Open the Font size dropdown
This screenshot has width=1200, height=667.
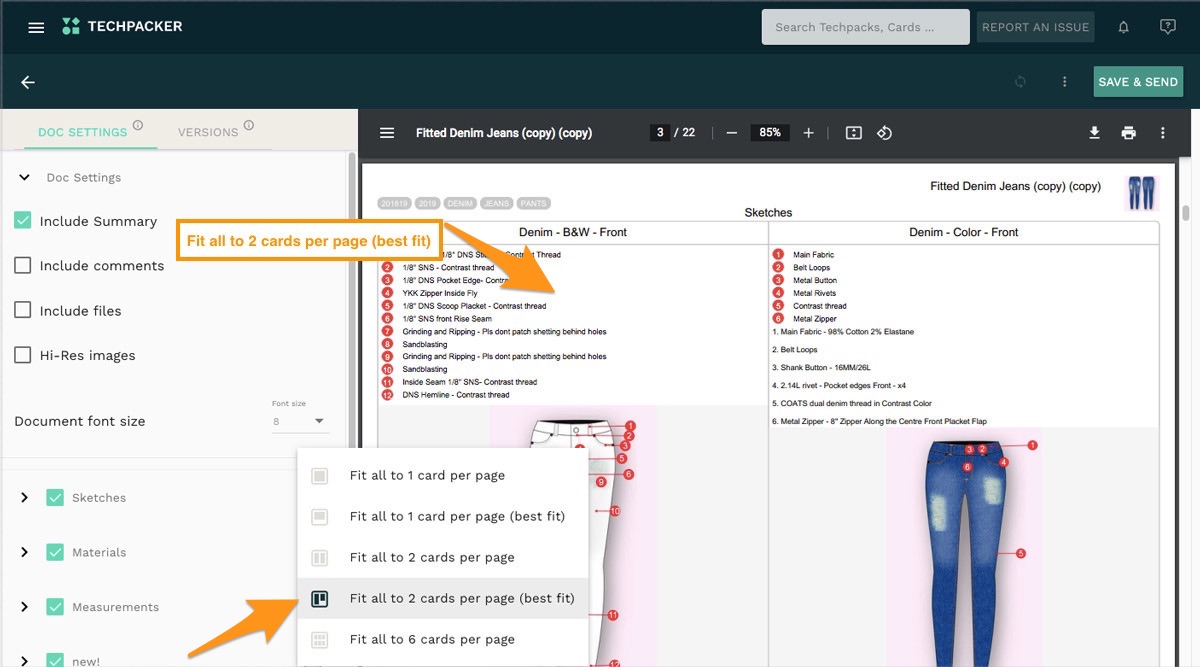[x=300, y=421]
